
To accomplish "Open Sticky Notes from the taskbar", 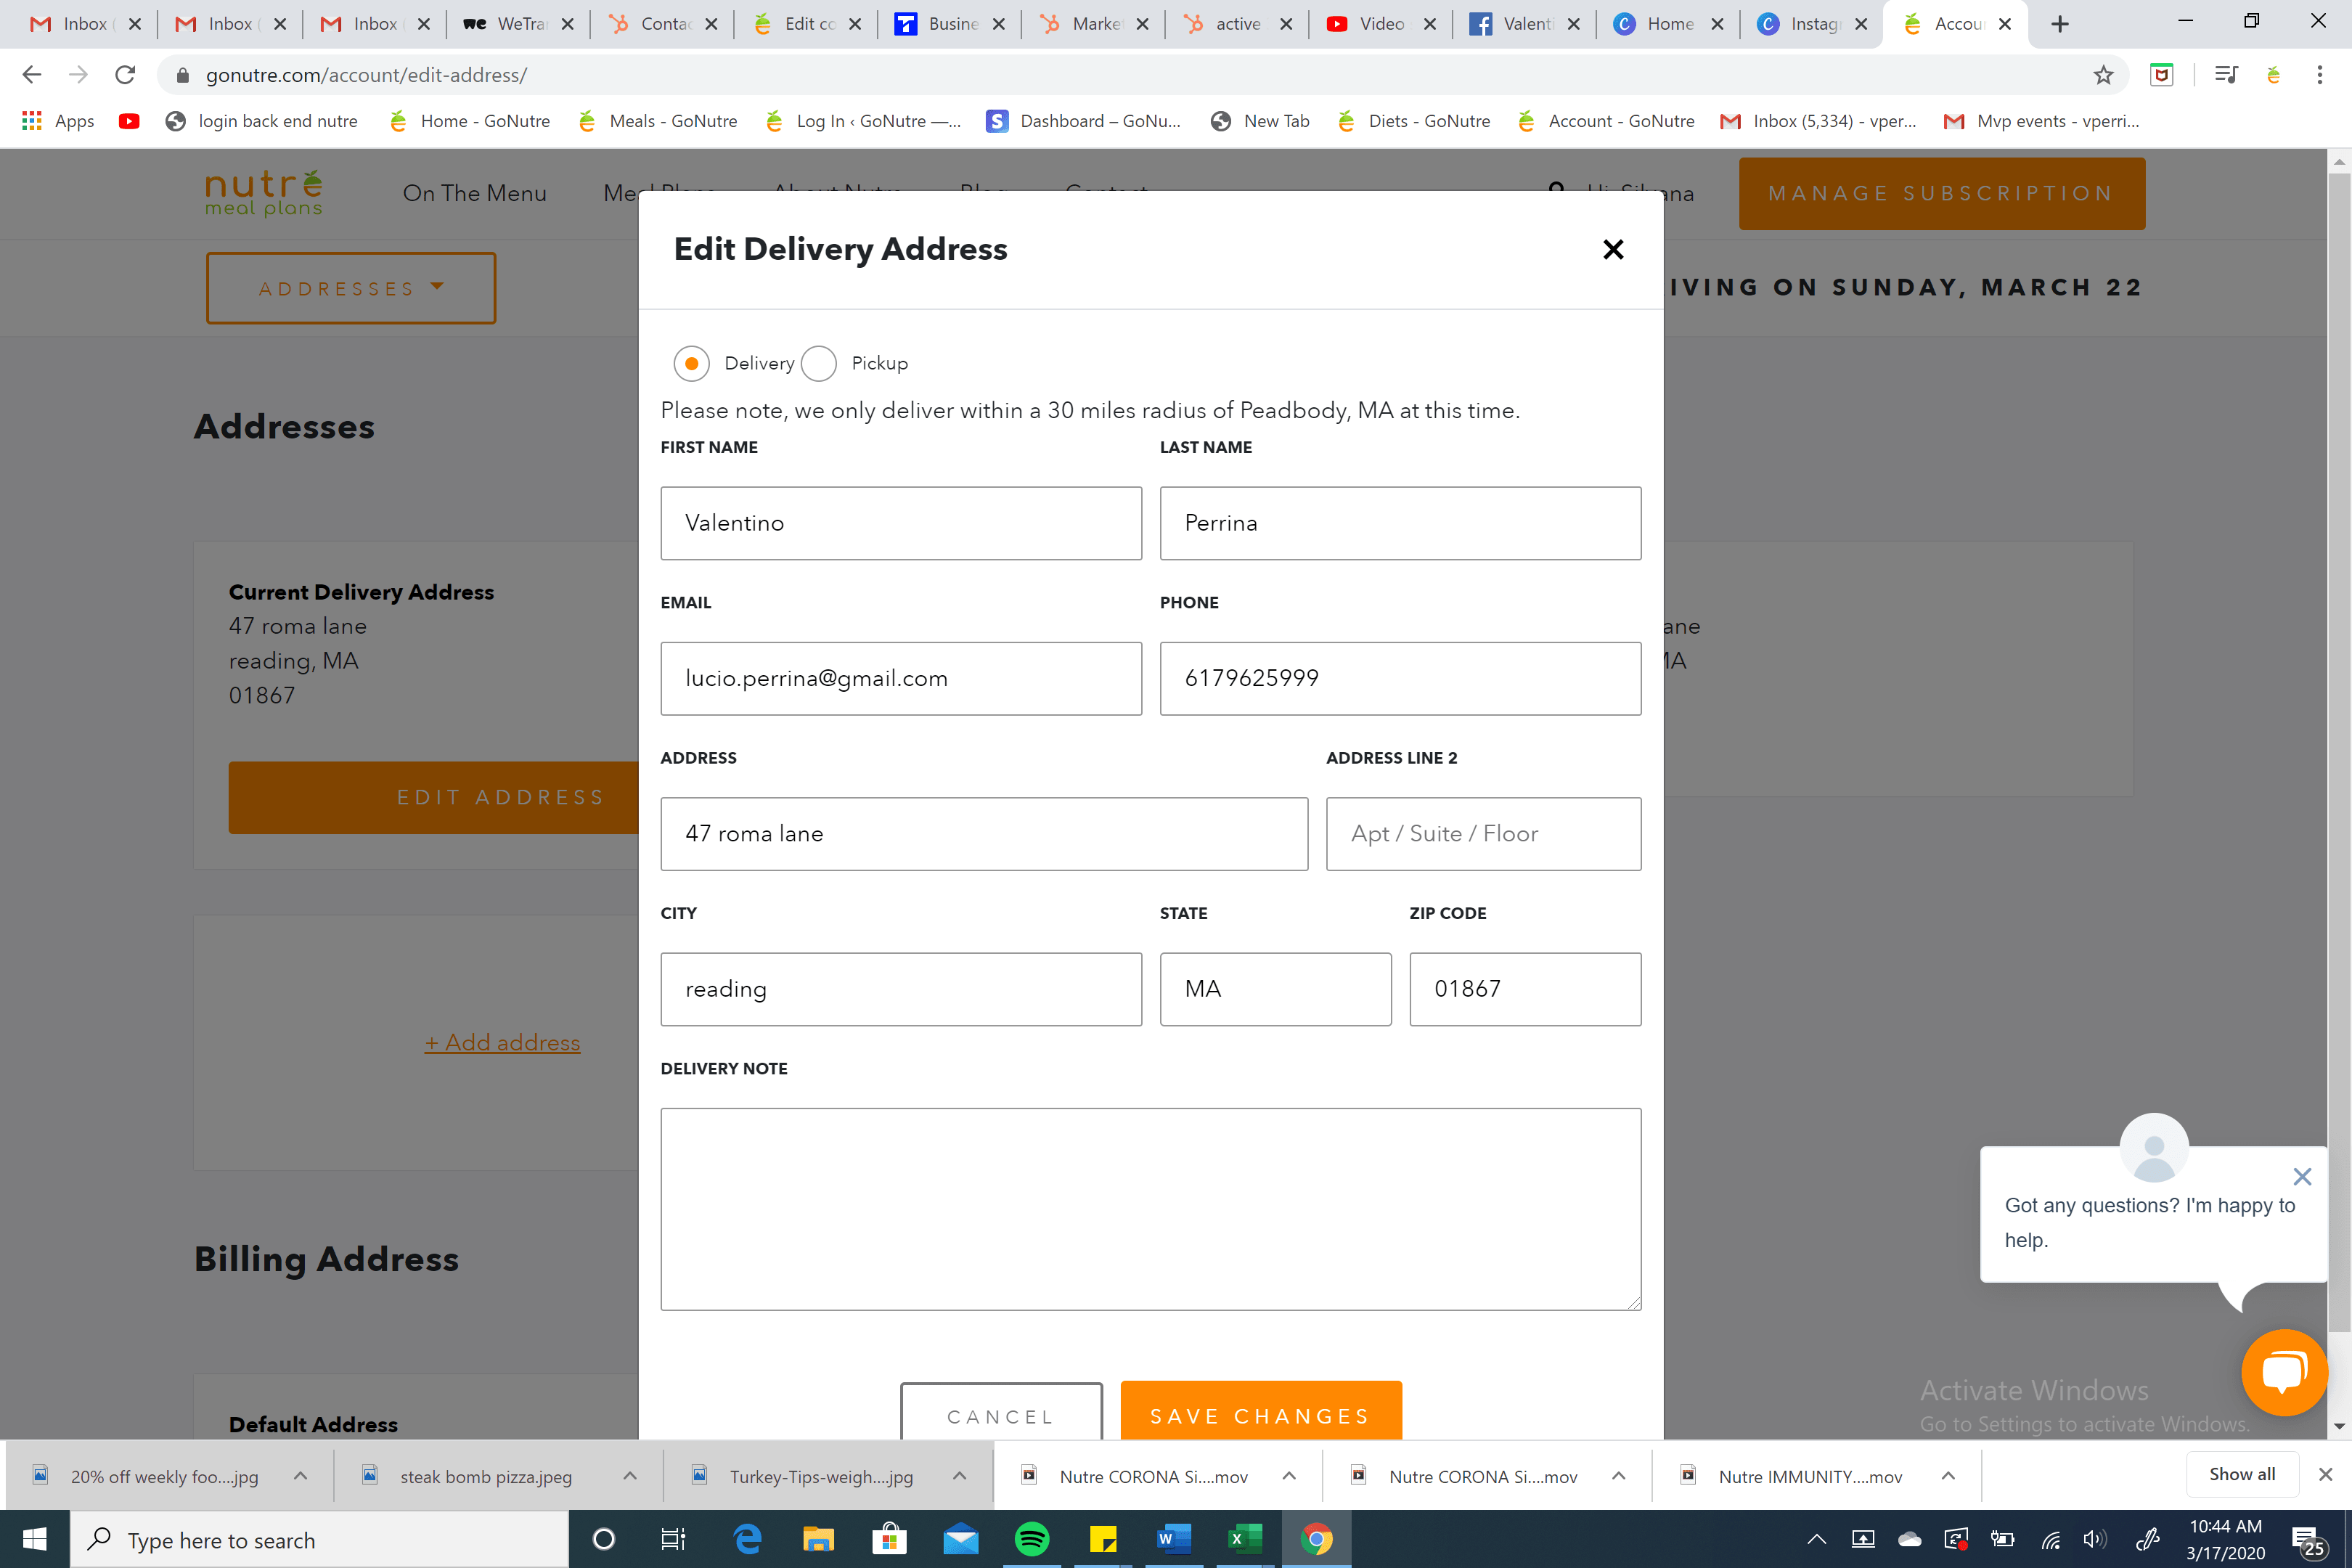I will [x=1103, y=1539].
